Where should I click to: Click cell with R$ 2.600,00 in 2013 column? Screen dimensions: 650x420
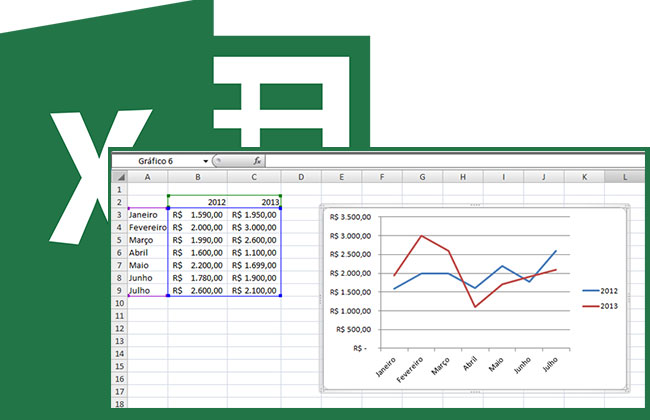254,240
